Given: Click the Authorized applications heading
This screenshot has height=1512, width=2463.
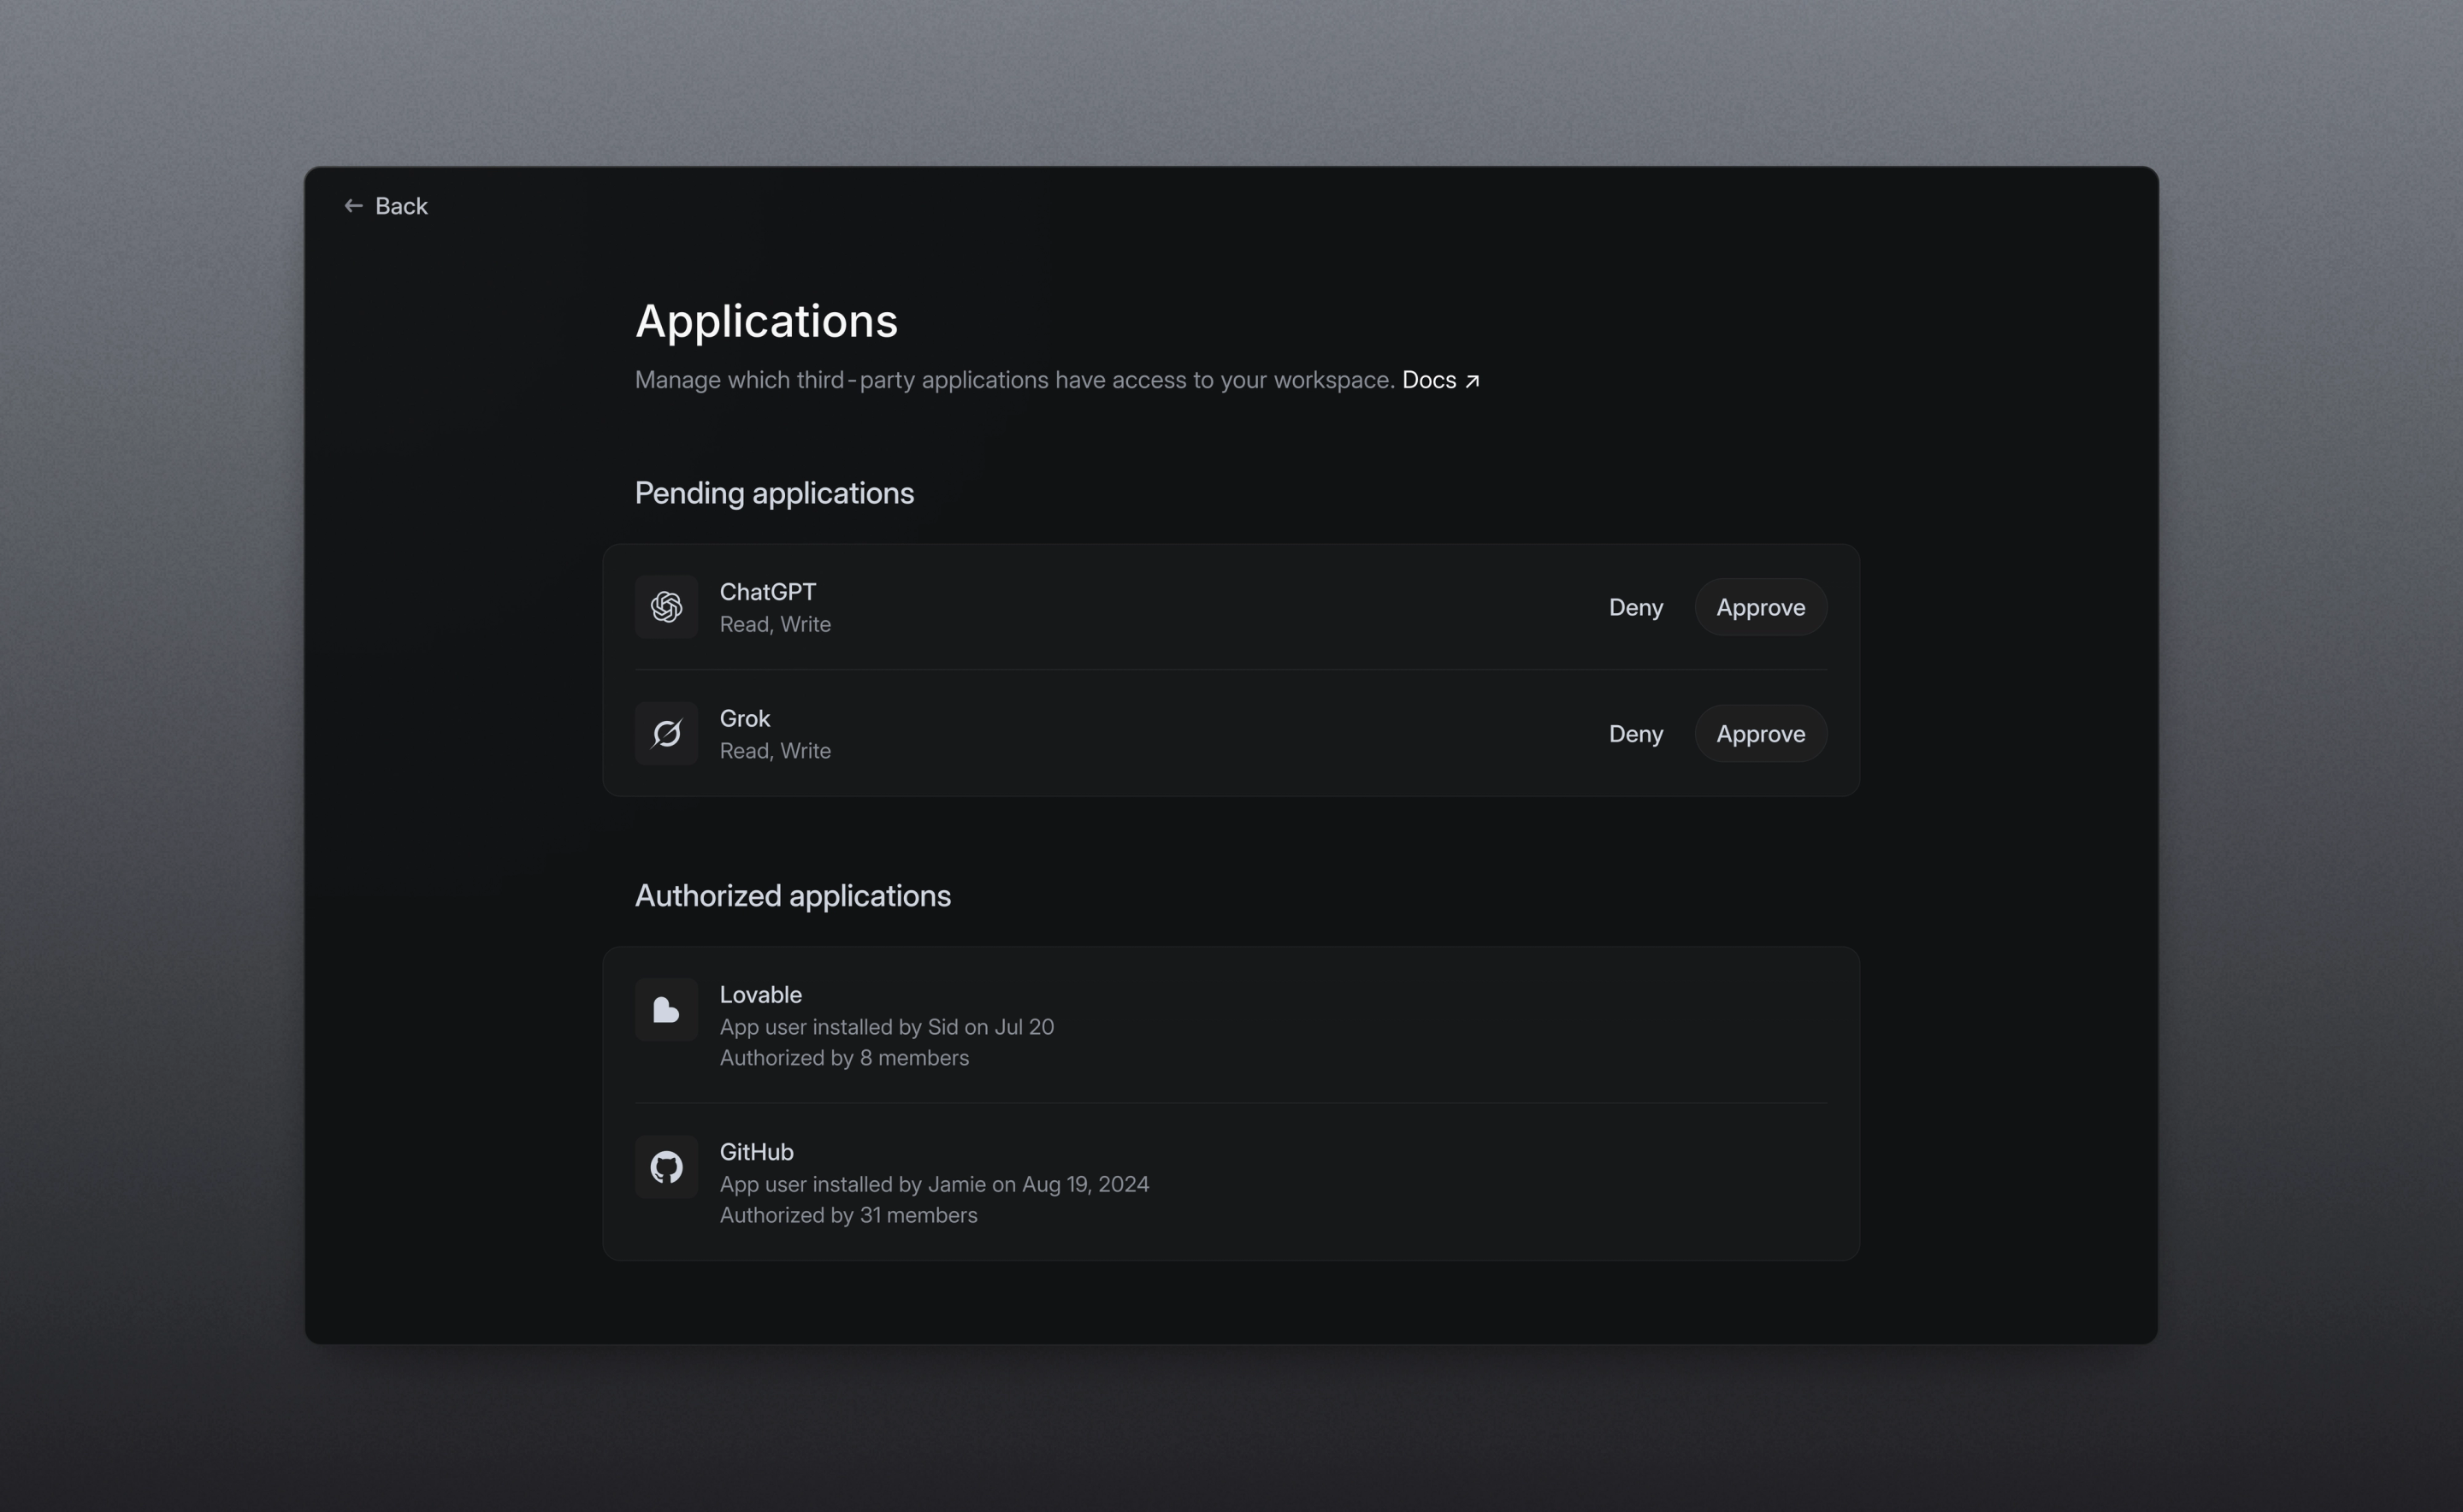Looking at the screenshot, I should click(793, 896).
